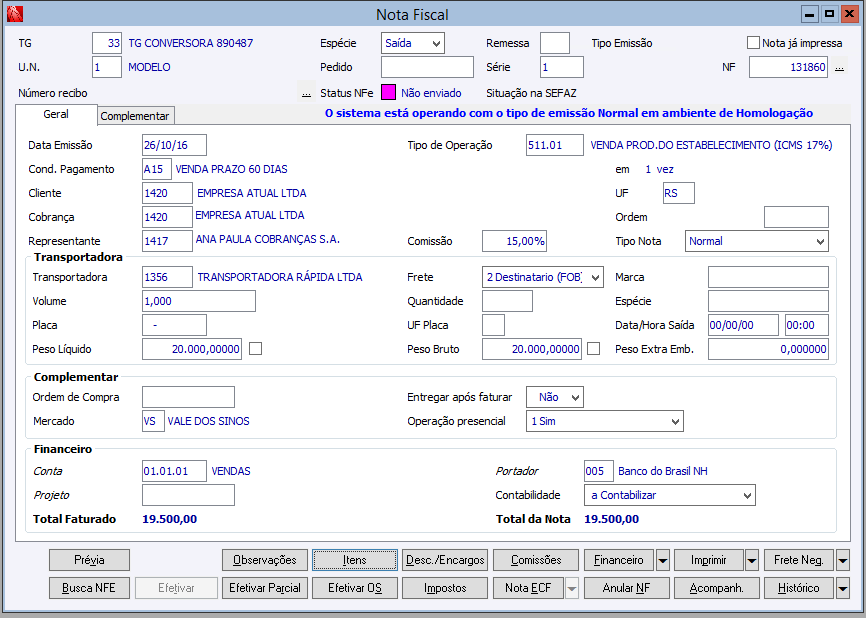Screen dimensions: 866x618
Task: Switch to the Complementar tab
Action: point(136,116)
